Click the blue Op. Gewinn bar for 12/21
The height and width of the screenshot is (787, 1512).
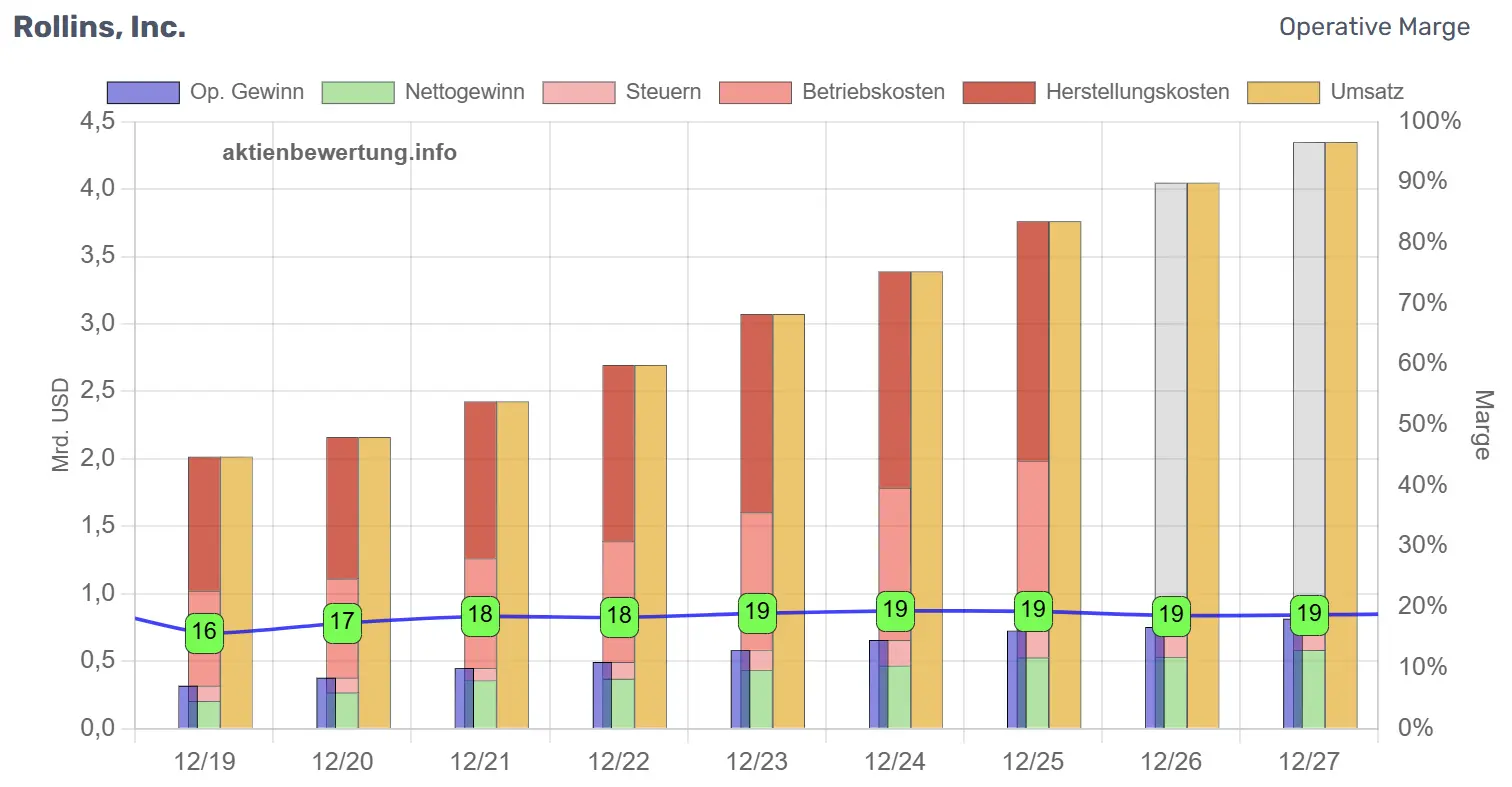464,698
